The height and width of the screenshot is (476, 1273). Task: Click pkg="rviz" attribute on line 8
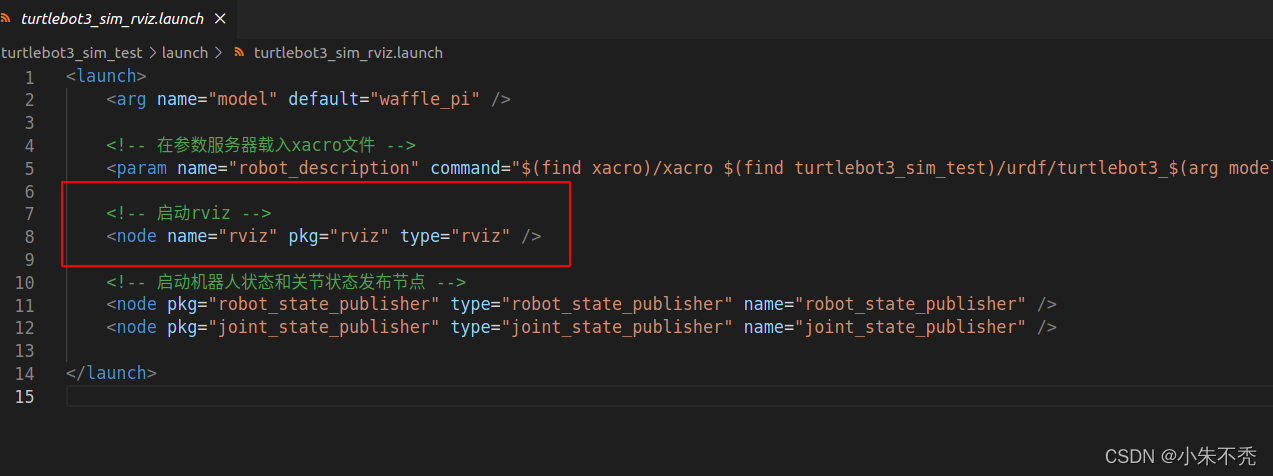tap(340, 236)
